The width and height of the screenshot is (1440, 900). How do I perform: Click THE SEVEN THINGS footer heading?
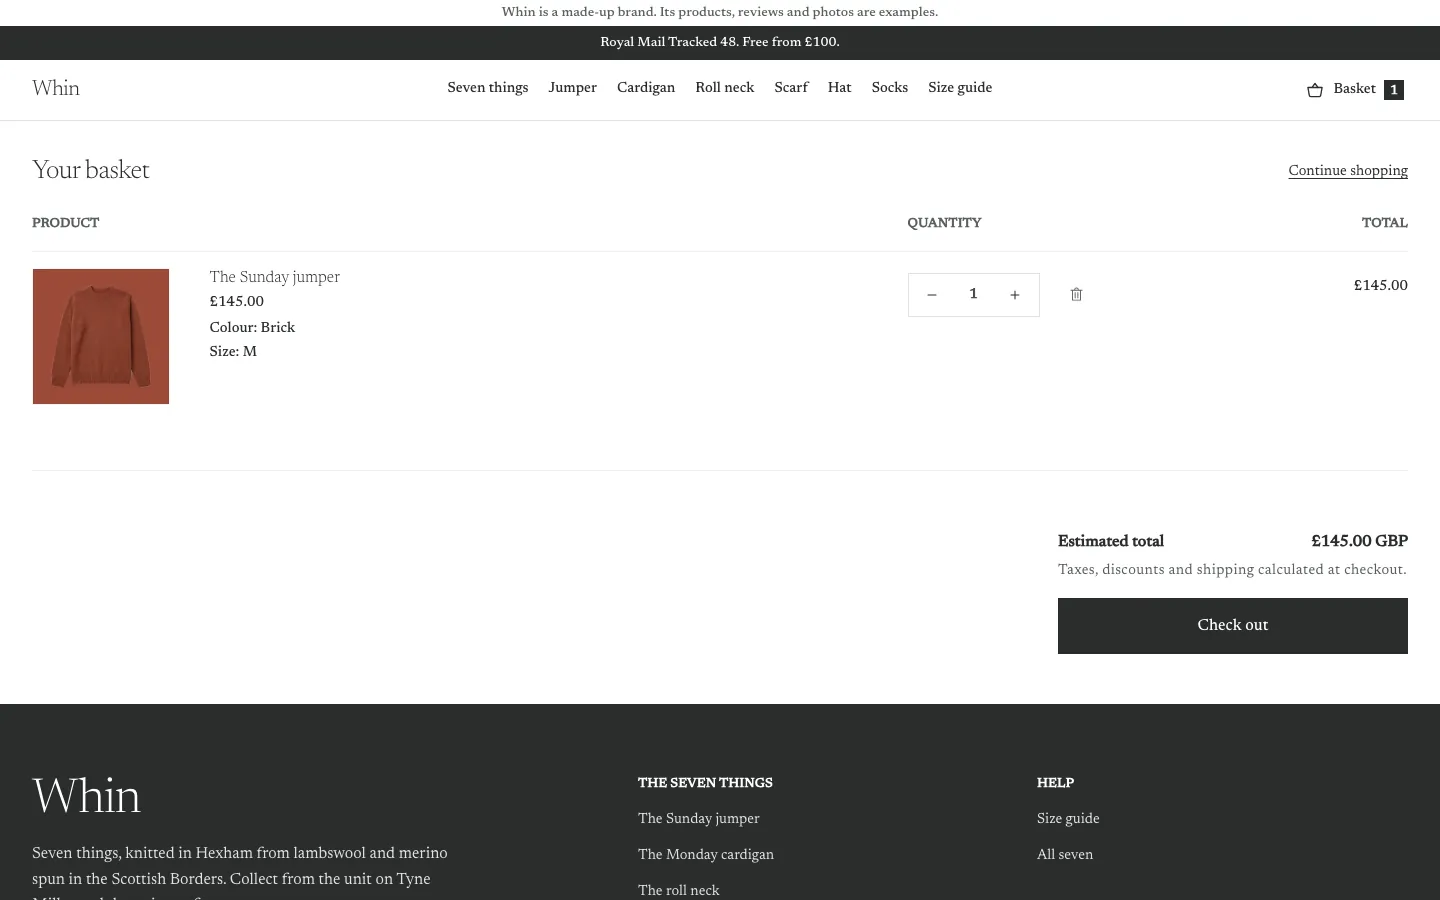(x=705, y=783)
